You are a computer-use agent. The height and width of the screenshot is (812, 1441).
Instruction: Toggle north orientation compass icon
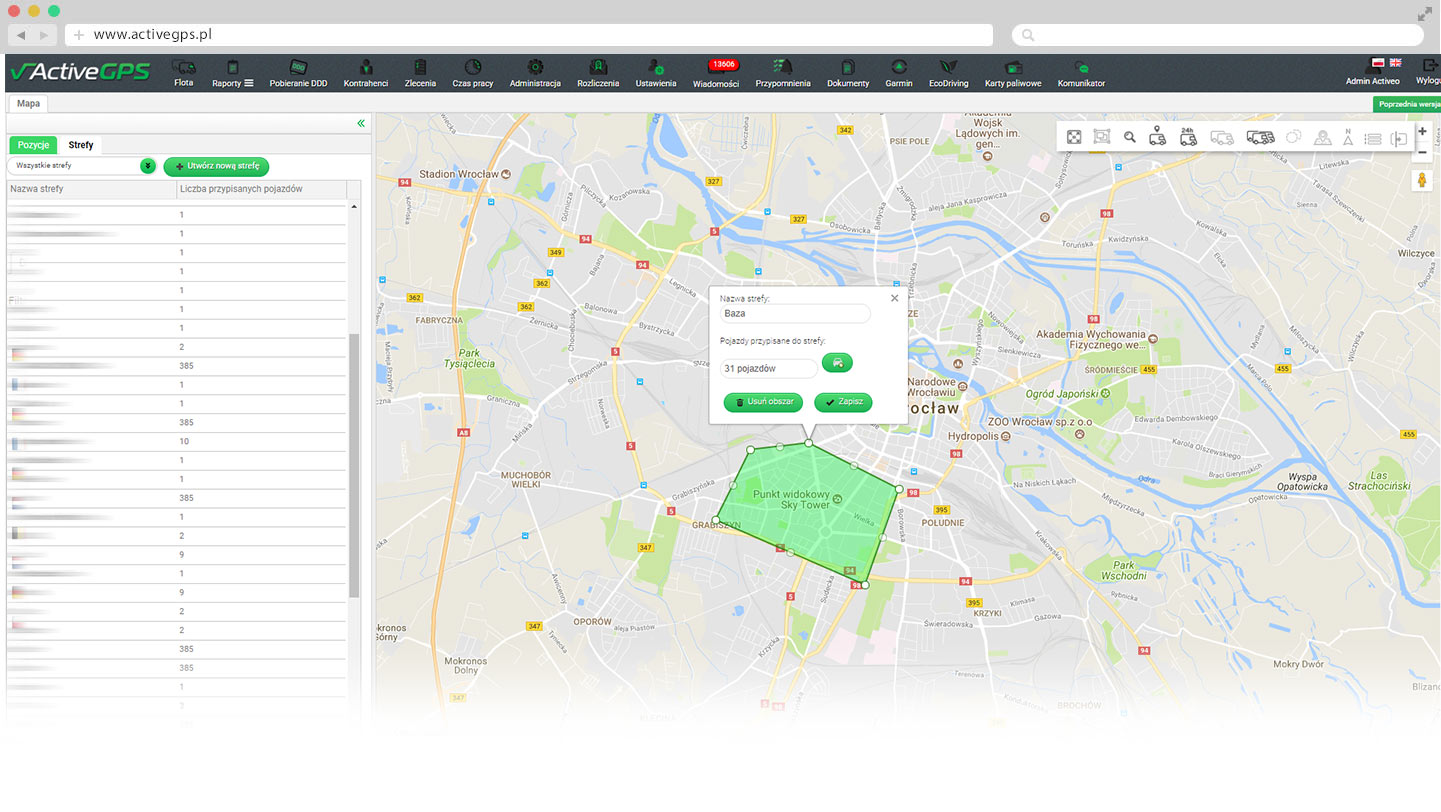[1348, 137]
